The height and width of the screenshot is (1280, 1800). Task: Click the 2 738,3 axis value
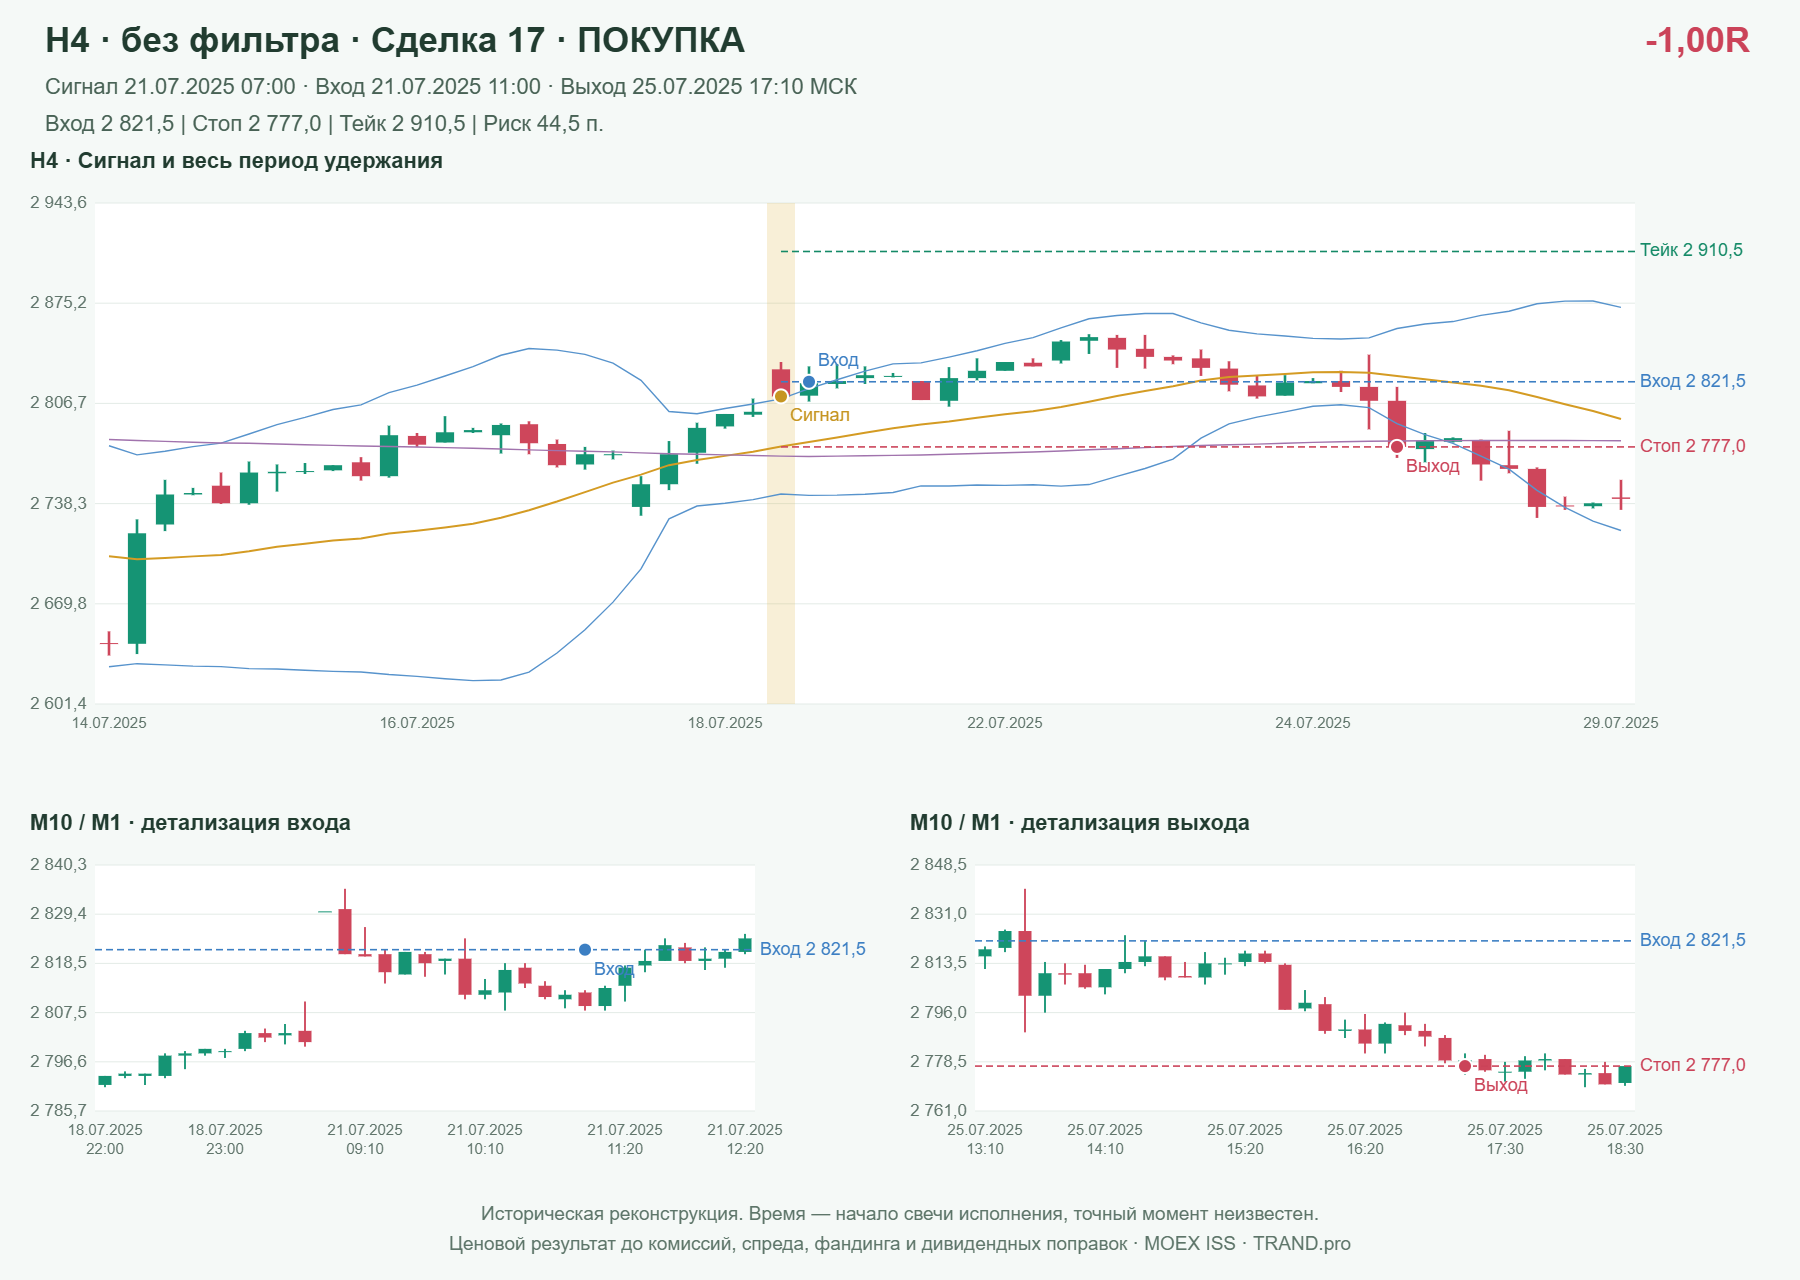[58, 503]
